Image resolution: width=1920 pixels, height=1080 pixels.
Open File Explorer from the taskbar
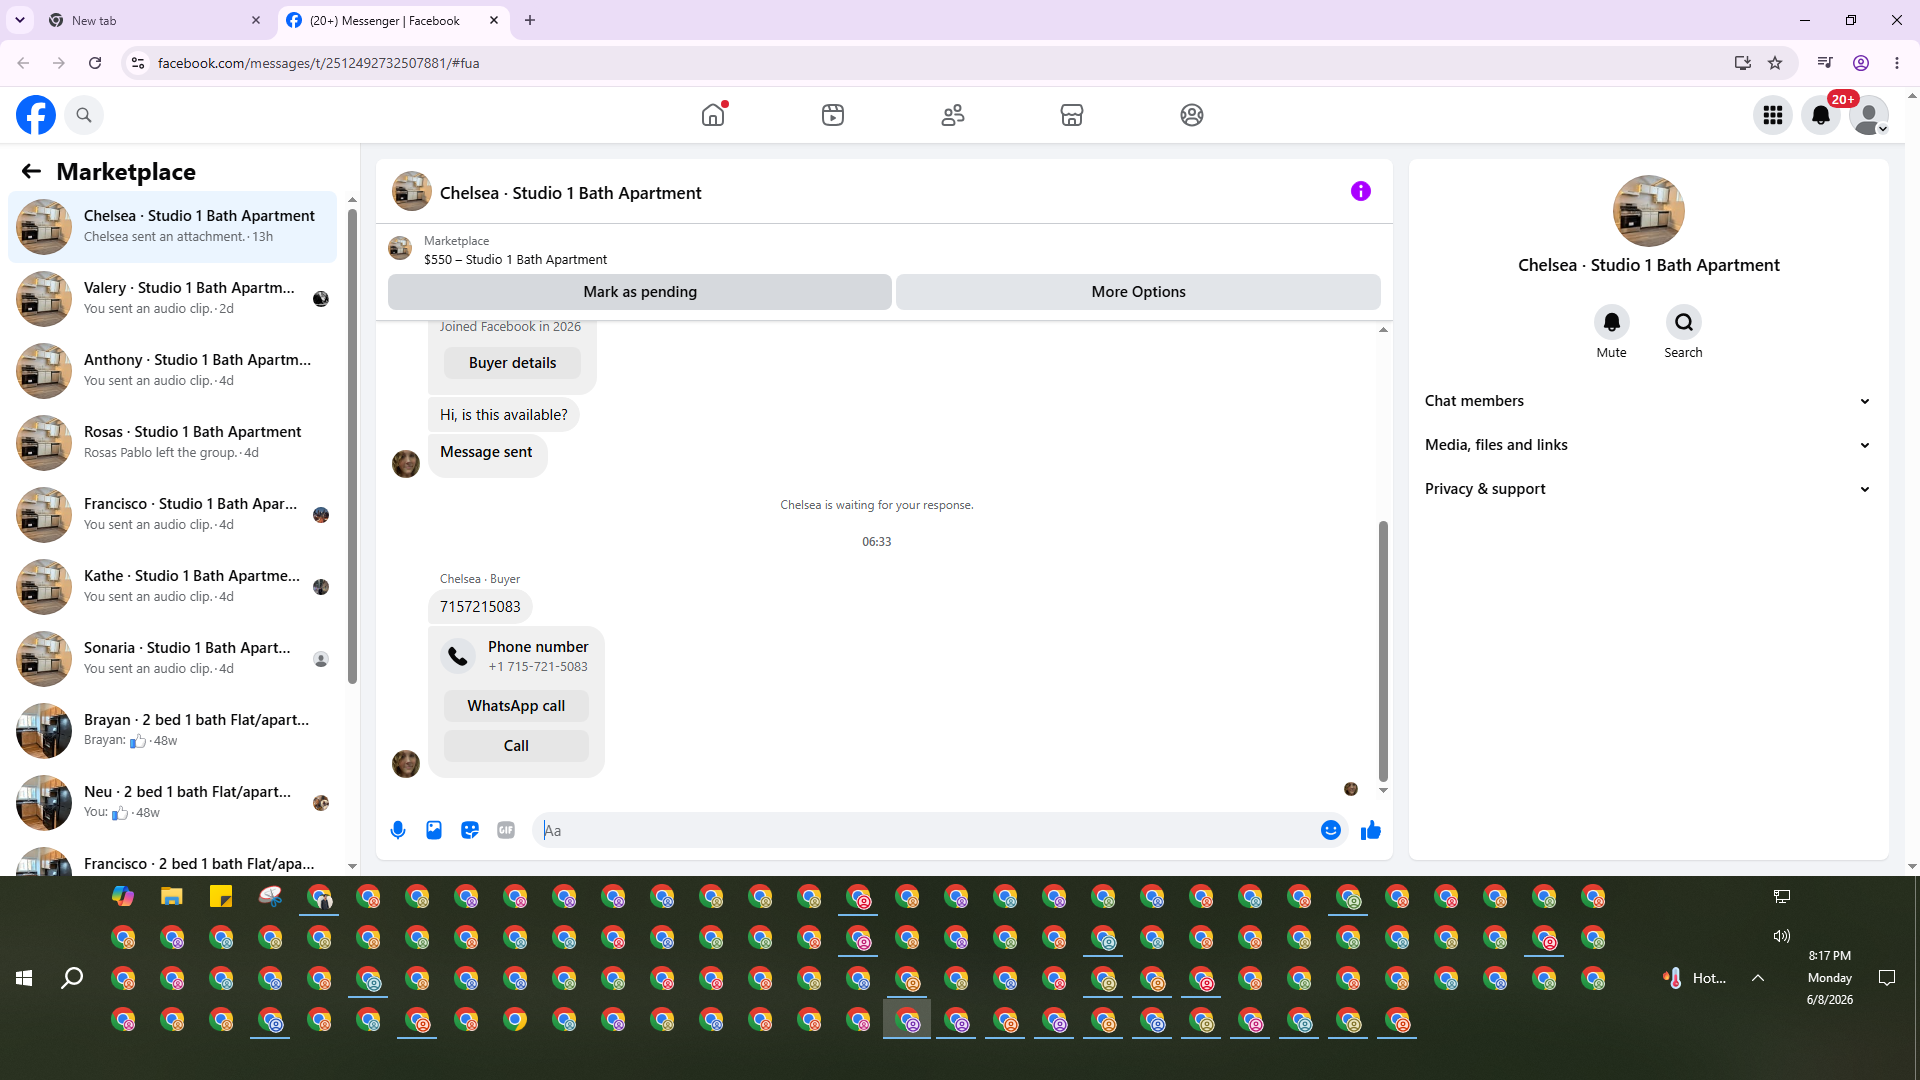pos(172,896)
